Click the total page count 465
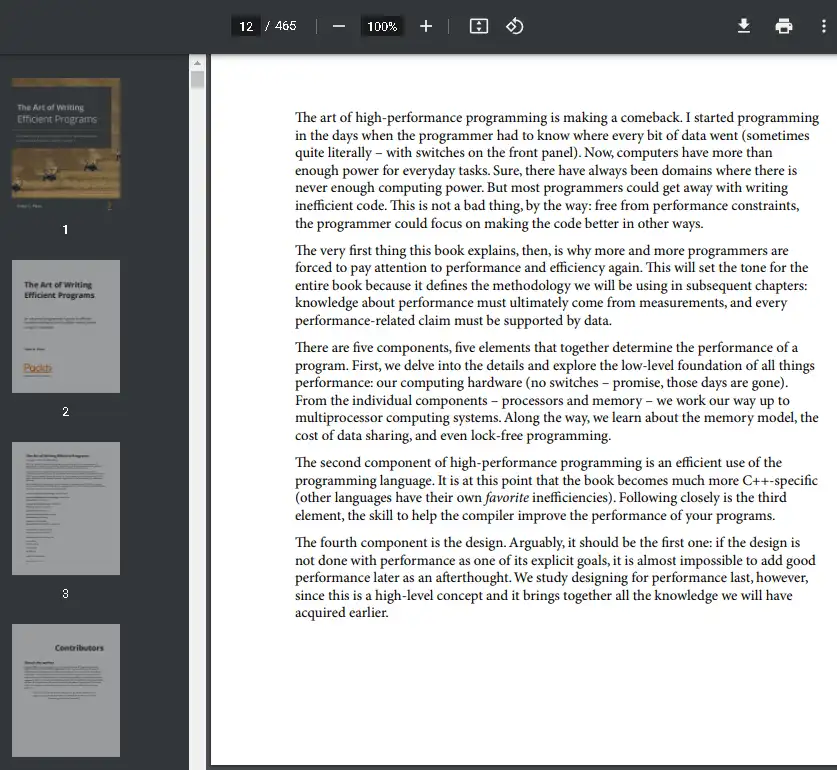The width and height of the screenshot is (837, 770). tap(286, 26)
